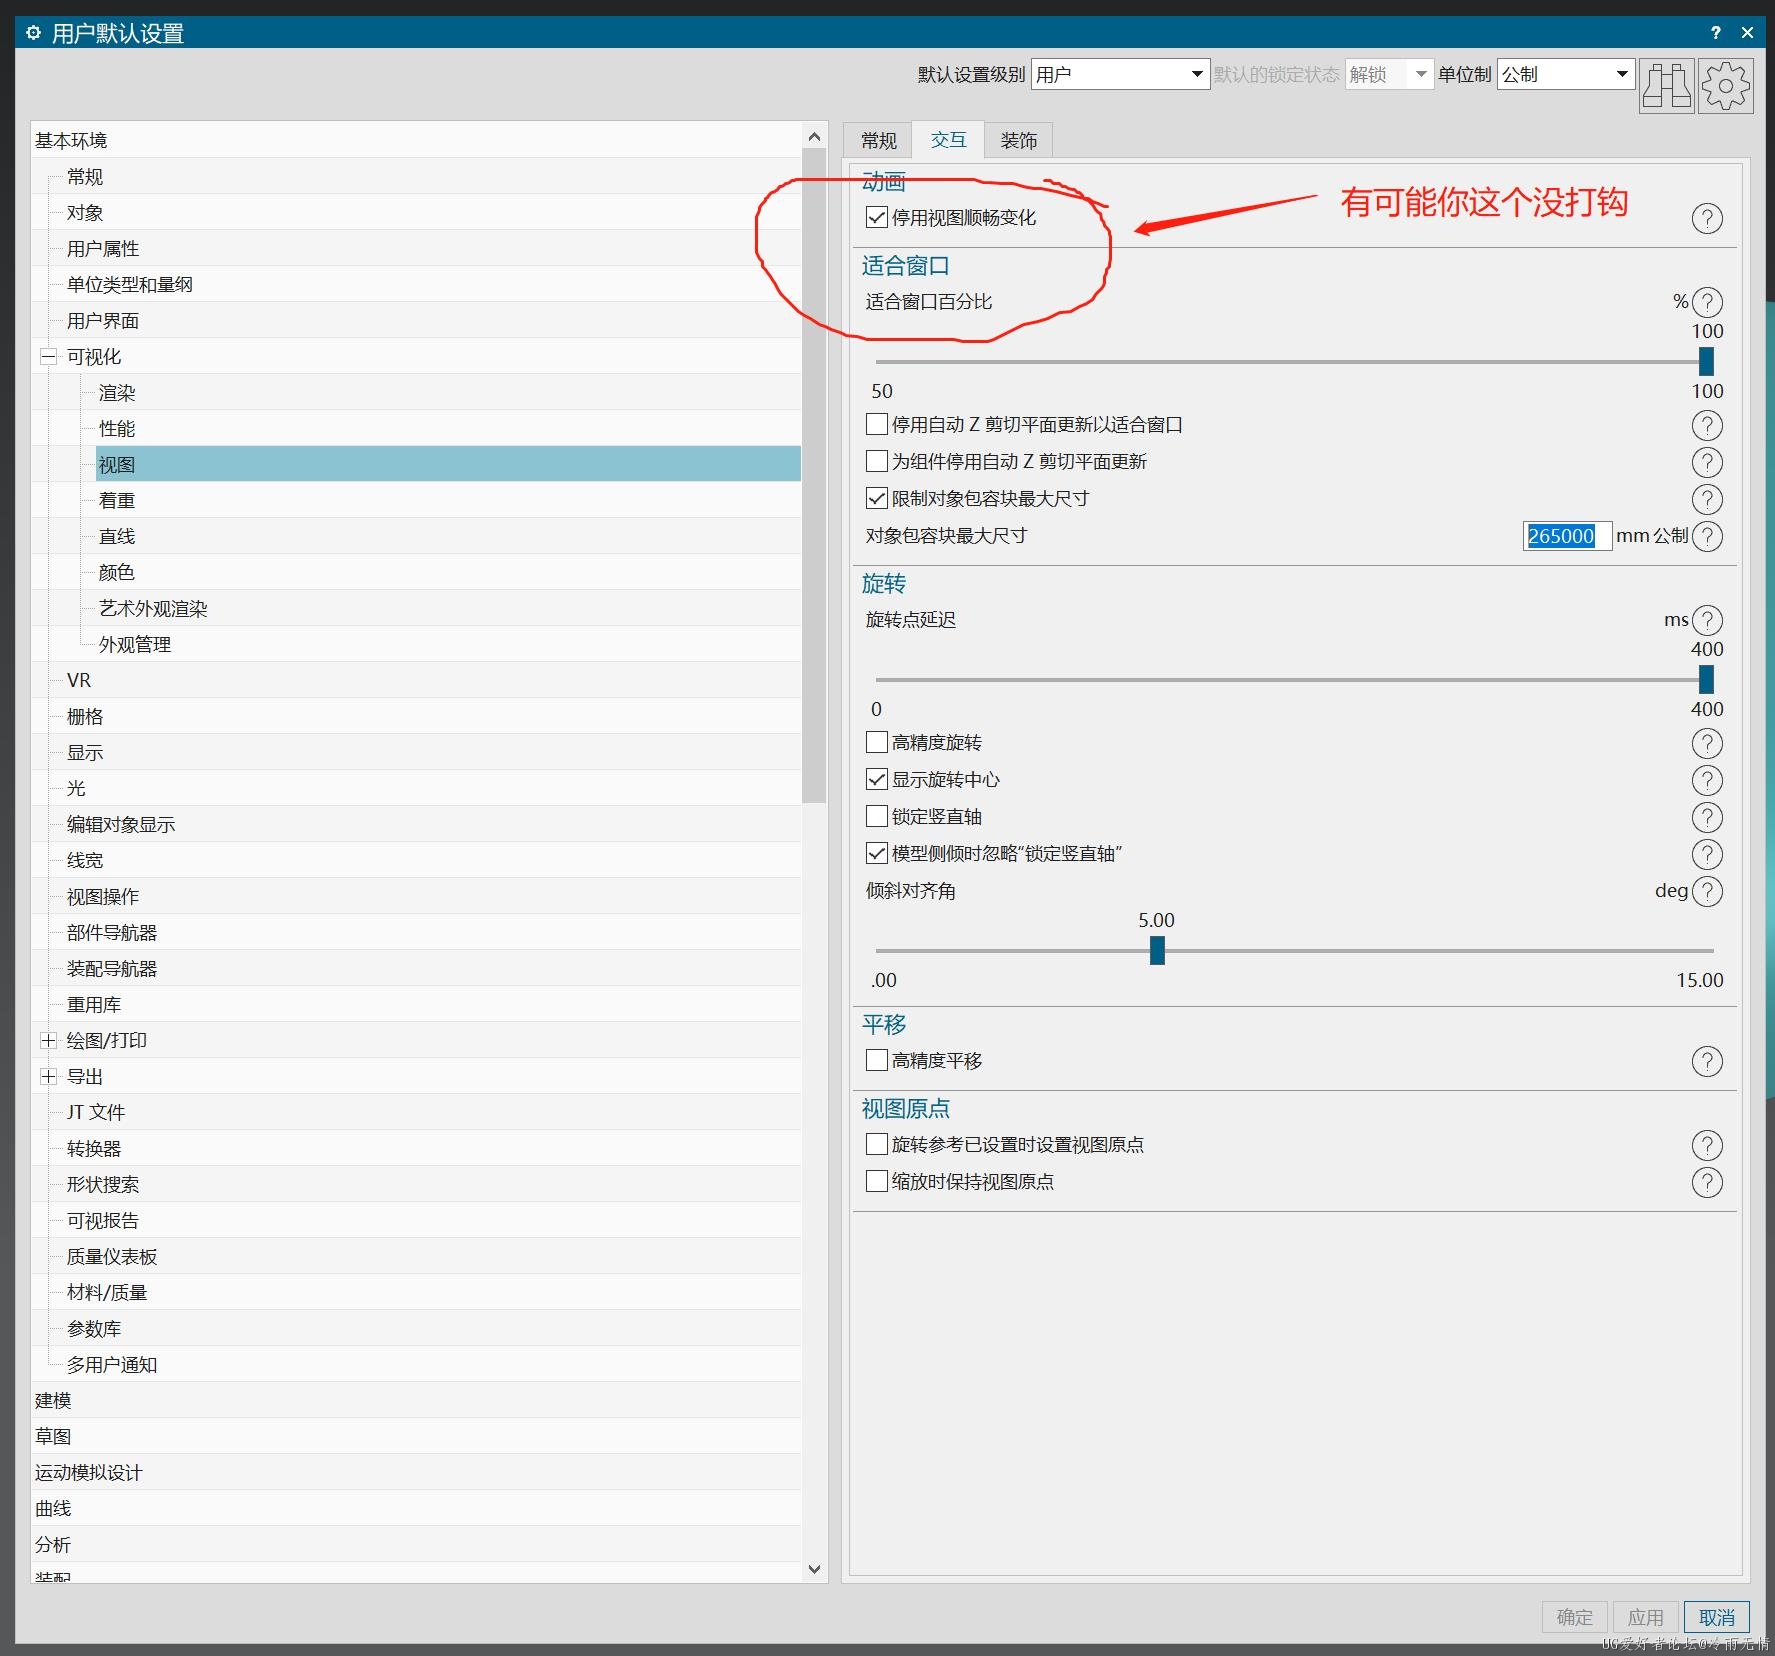The width and height of the screenshot is (1775, 1656).
Task: Enable 旋转参考已设置时设置视图原点 checkbox
Action: tap(877, 1144)
